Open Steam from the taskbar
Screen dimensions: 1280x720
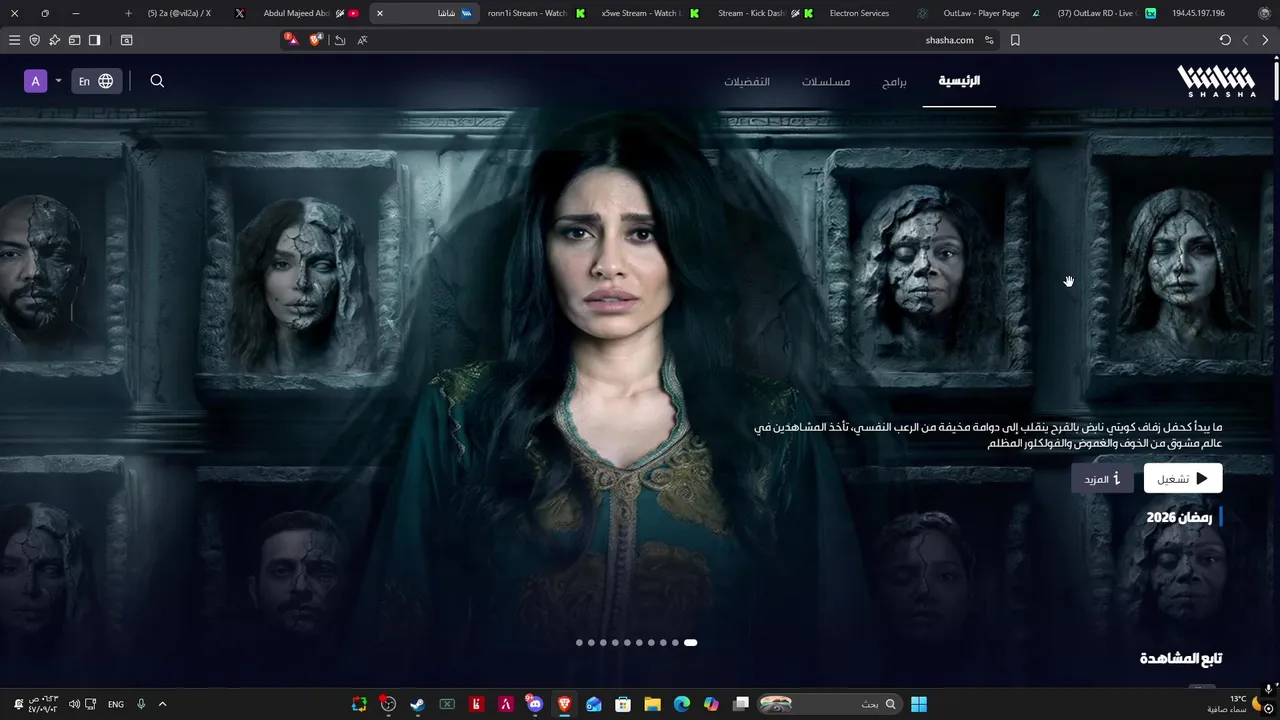pyautogui.click(x=417, y=704)
